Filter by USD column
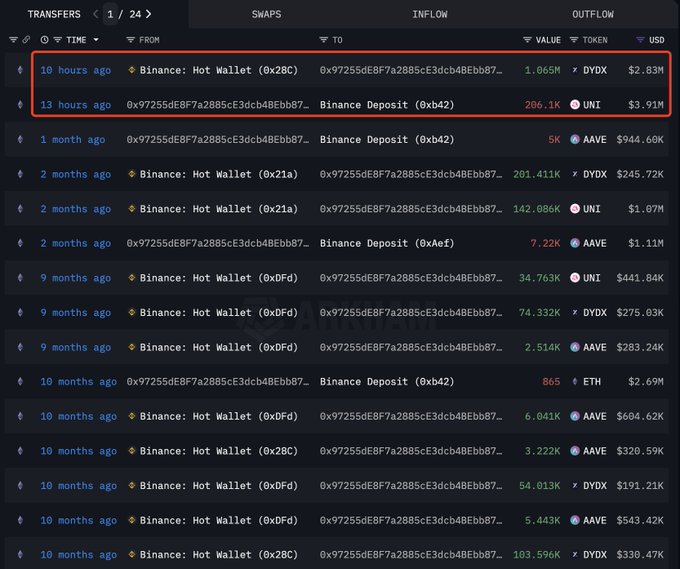The image size is (680, 569). 640,40
